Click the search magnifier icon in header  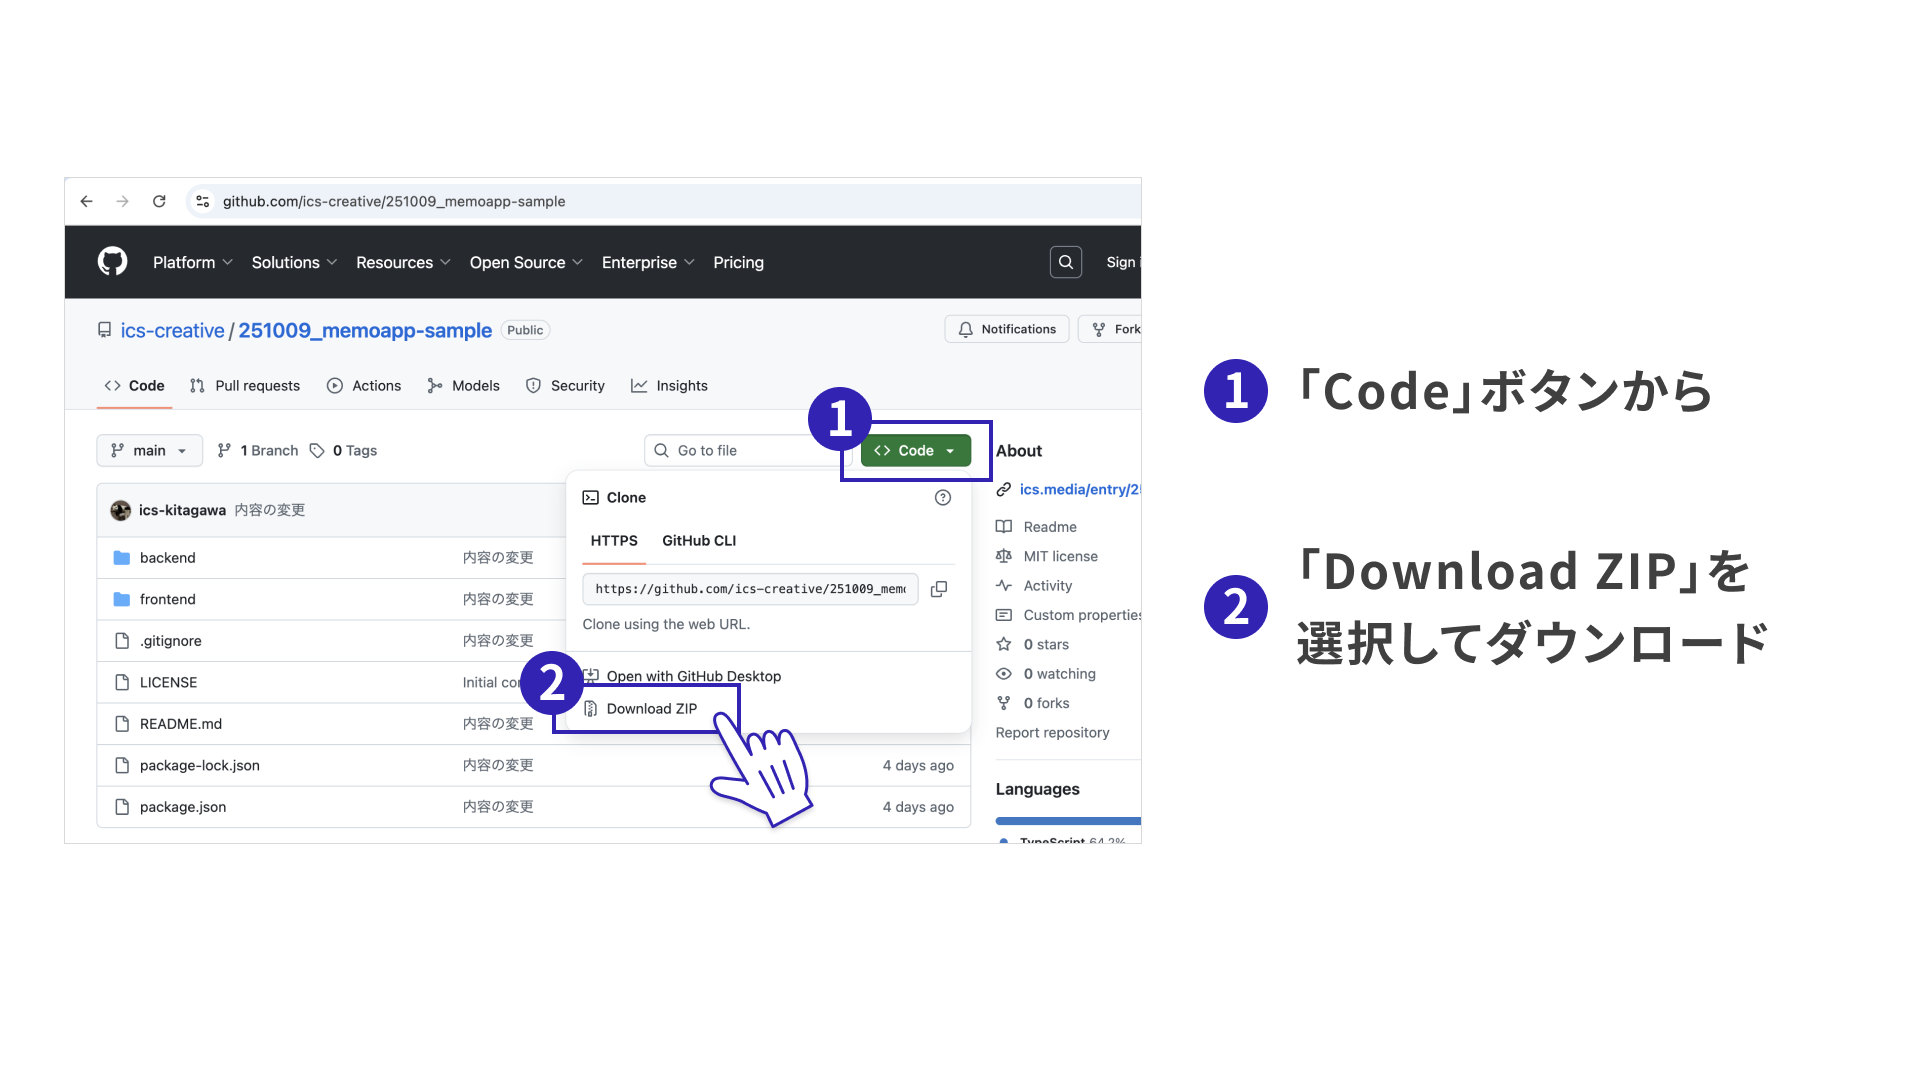tap(1065, 262)
